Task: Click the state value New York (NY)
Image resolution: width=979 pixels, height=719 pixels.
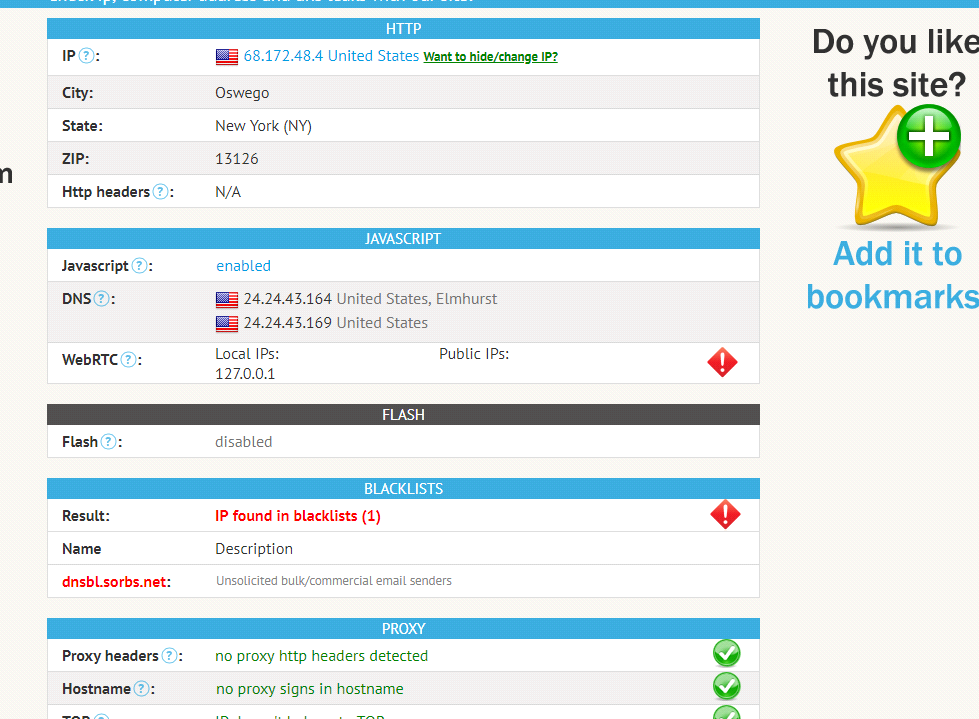Action: coord(263,126)
